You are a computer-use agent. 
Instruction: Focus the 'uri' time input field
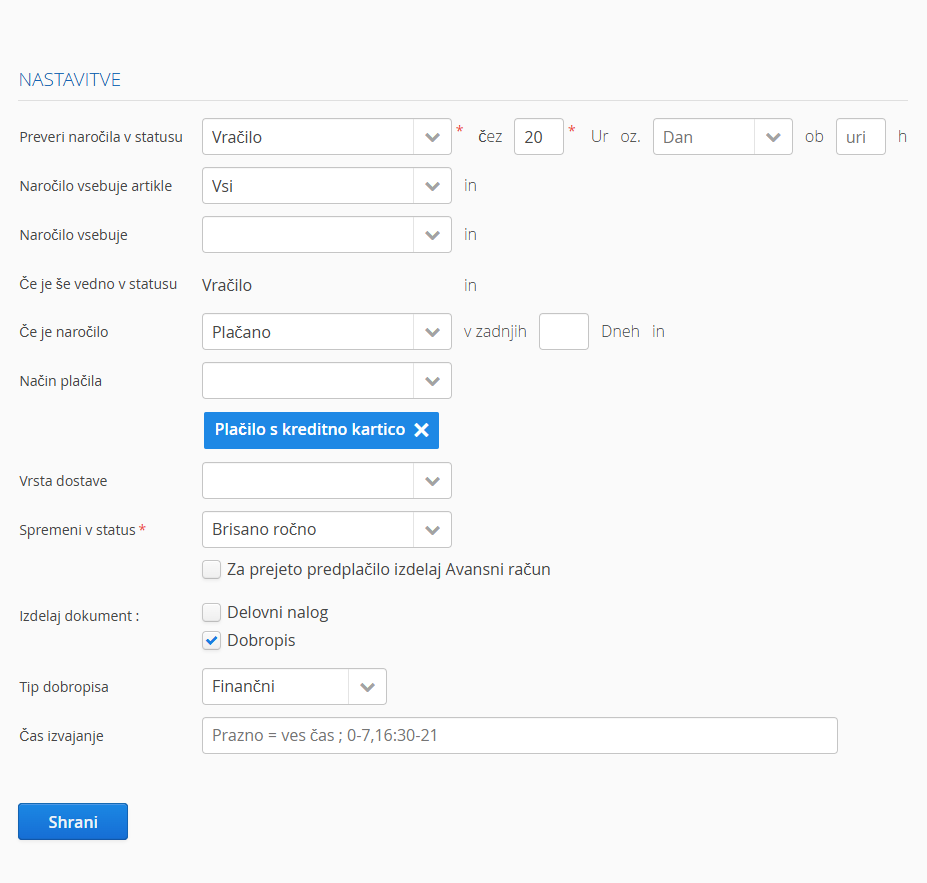pos(860,137)
